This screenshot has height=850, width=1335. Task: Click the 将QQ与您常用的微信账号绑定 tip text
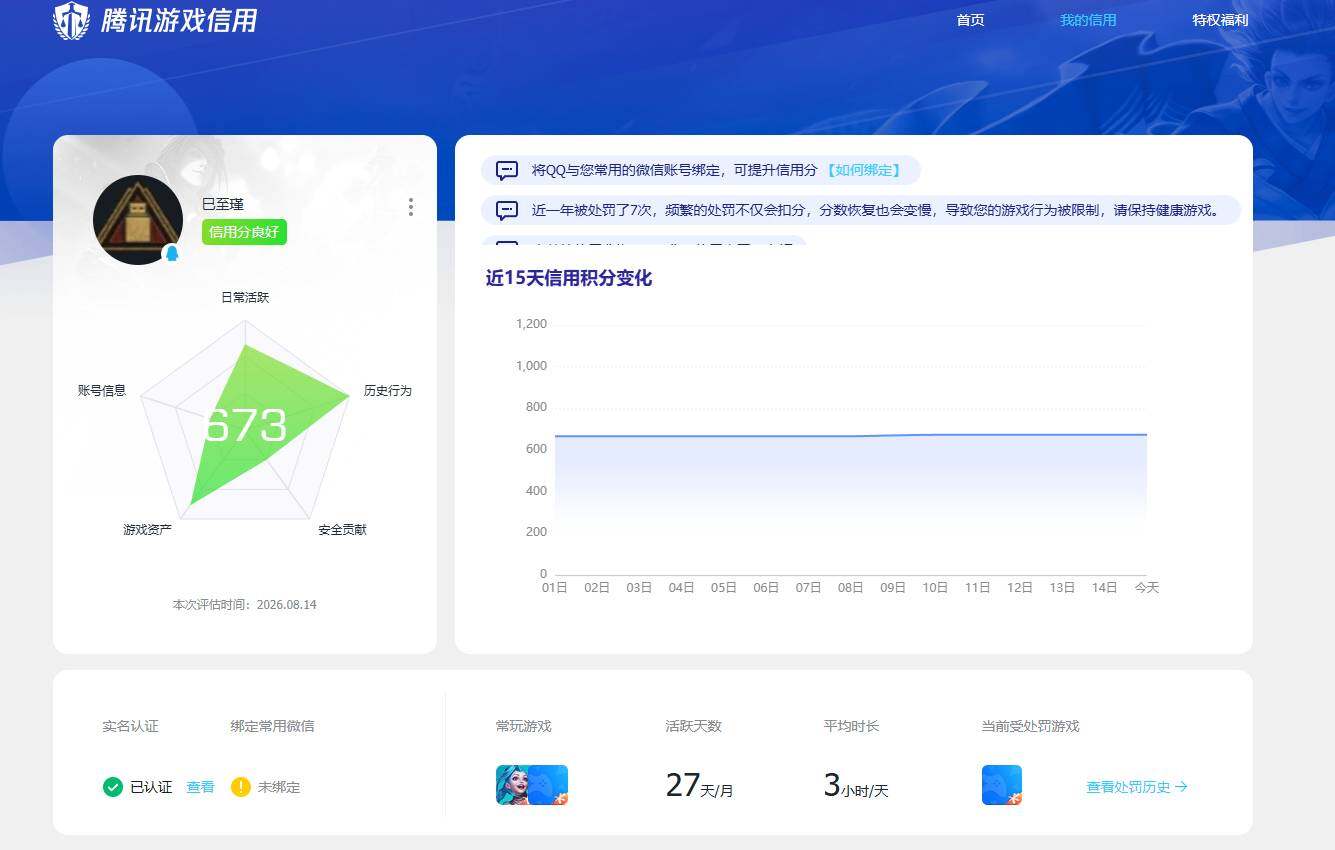(675, 170)
